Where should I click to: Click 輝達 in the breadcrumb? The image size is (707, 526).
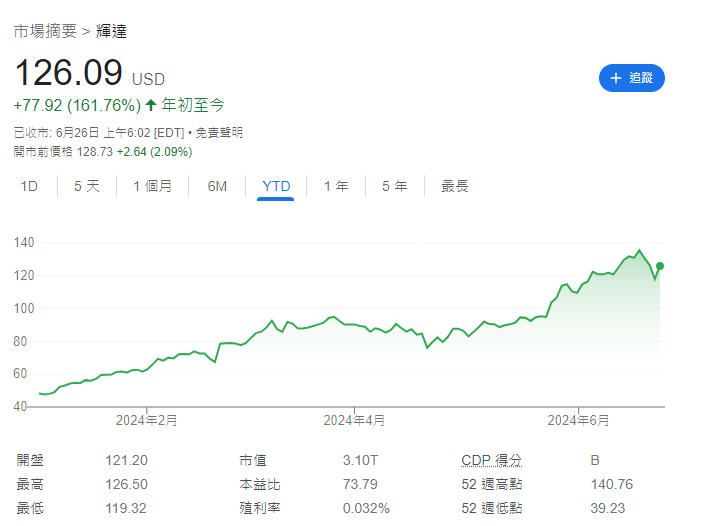(111, 31)
